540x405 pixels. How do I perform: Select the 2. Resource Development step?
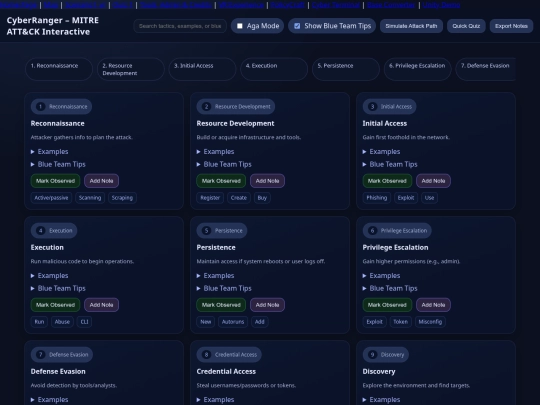click(x=131, y=69)
